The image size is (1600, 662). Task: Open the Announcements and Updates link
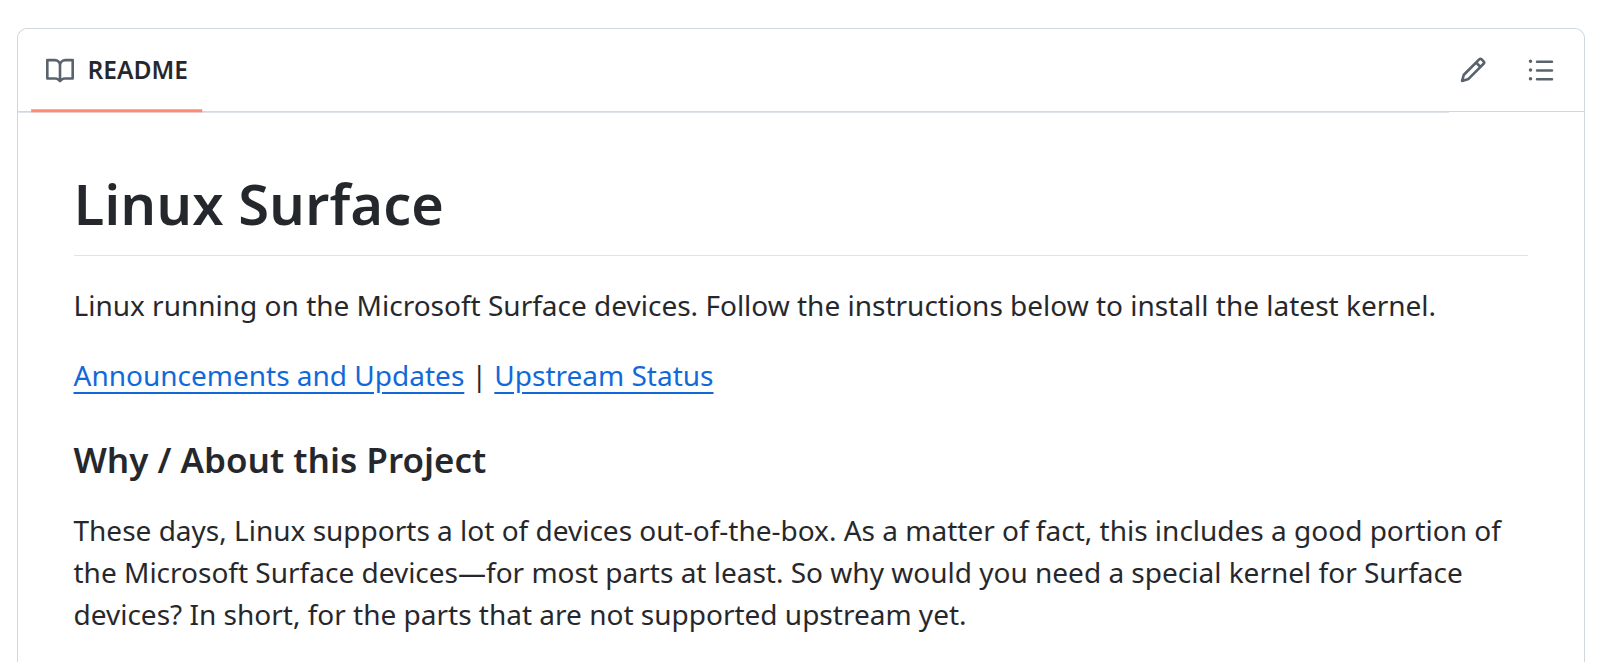(268, 377)
